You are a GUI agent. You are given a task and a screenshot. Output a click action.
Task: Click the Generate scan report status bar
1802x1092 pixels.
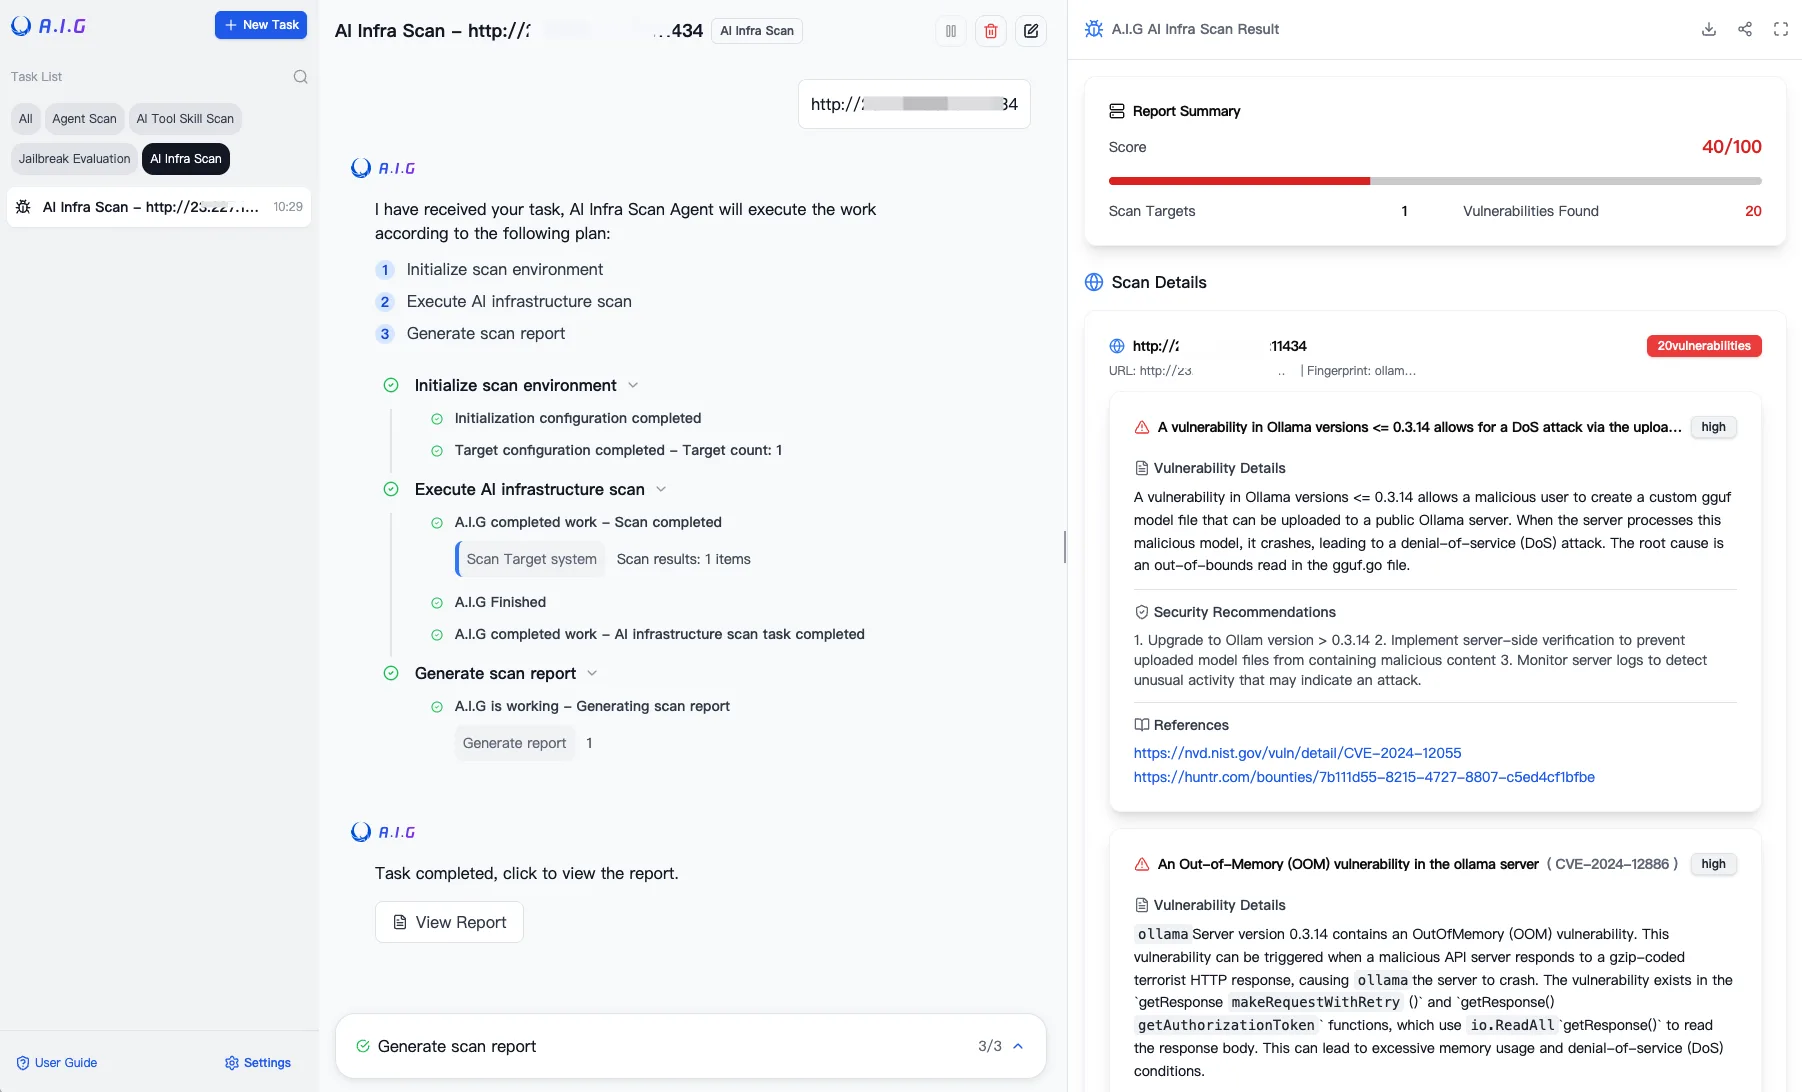coord(691,1046)
